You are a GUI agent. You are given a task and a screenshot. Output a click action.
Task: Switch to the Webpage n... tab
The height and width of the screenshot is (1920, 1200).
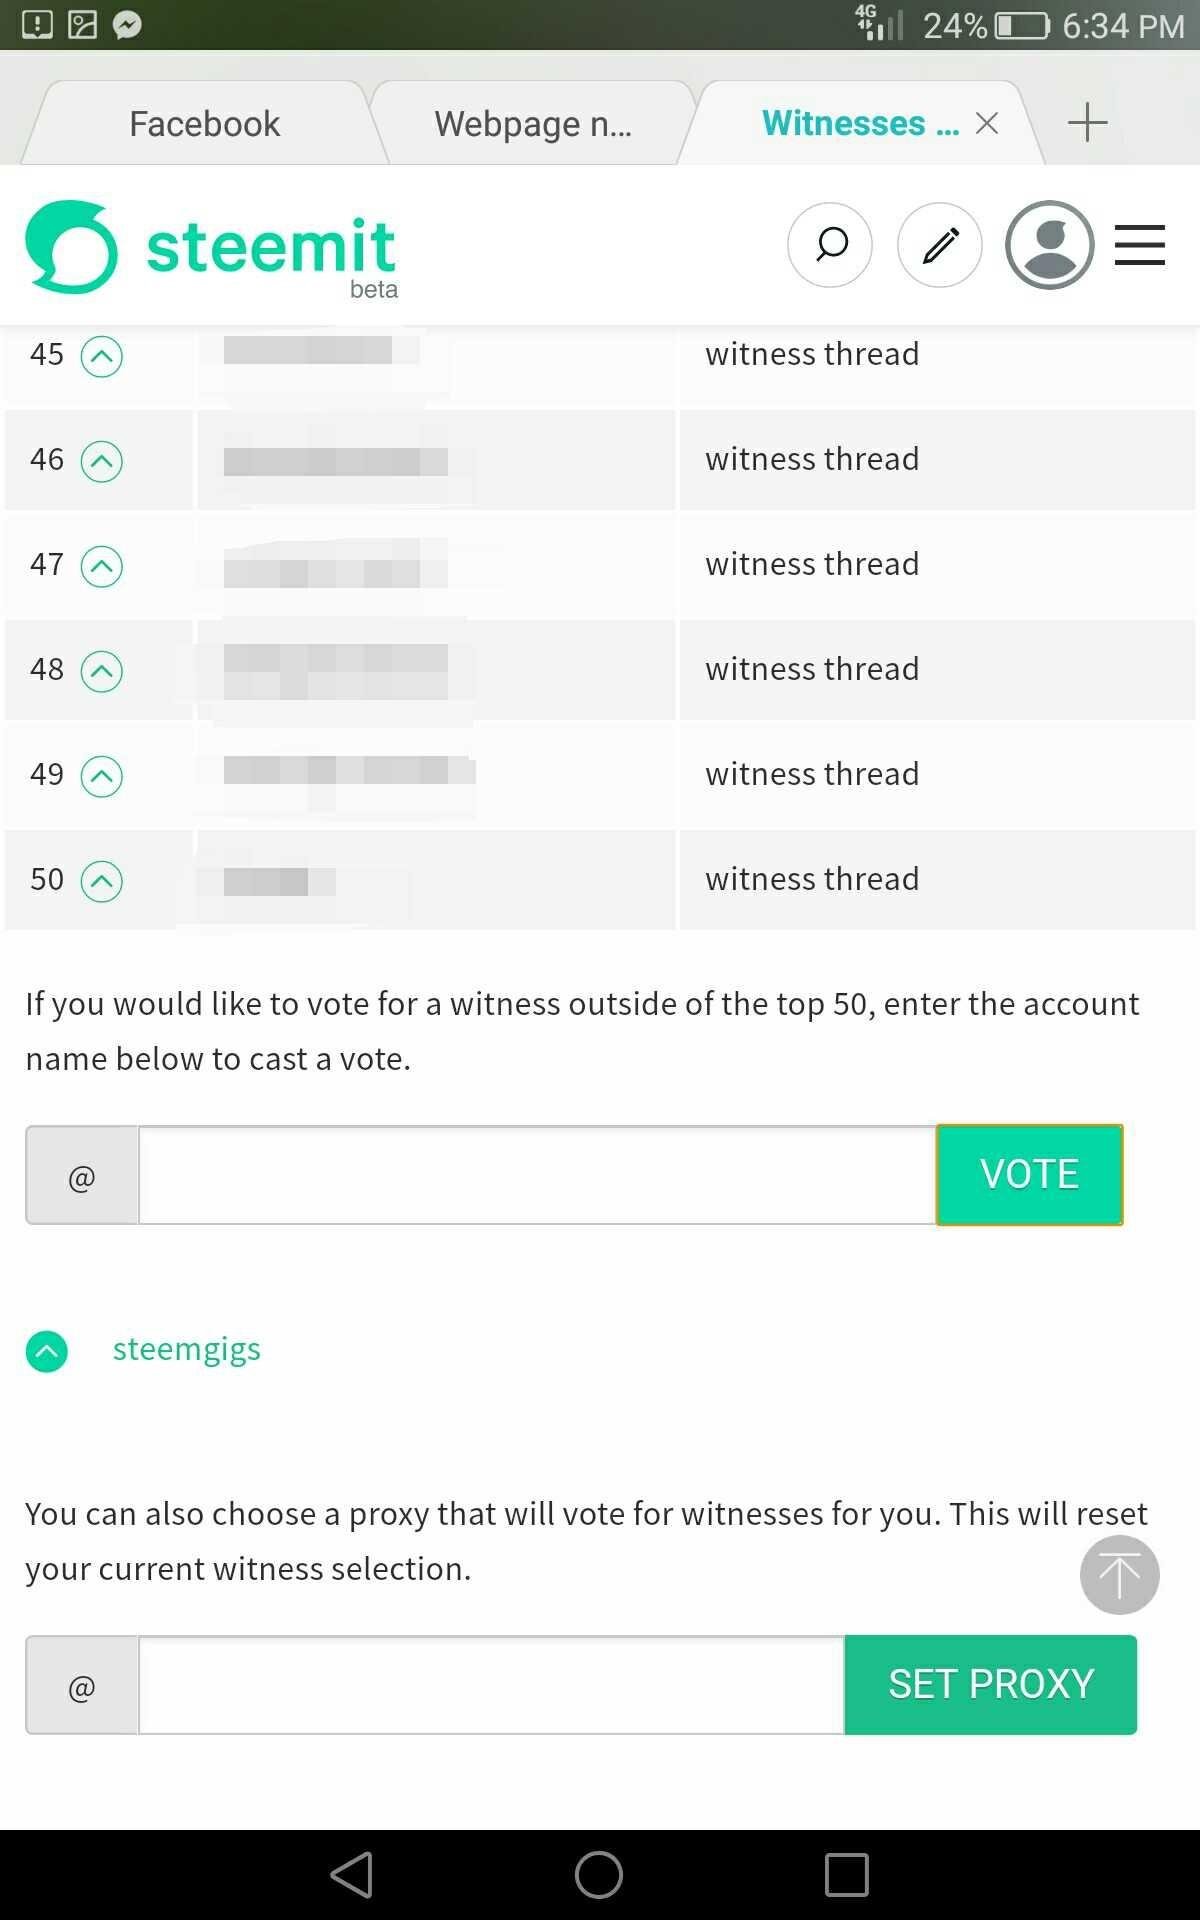tap(532, 124)
